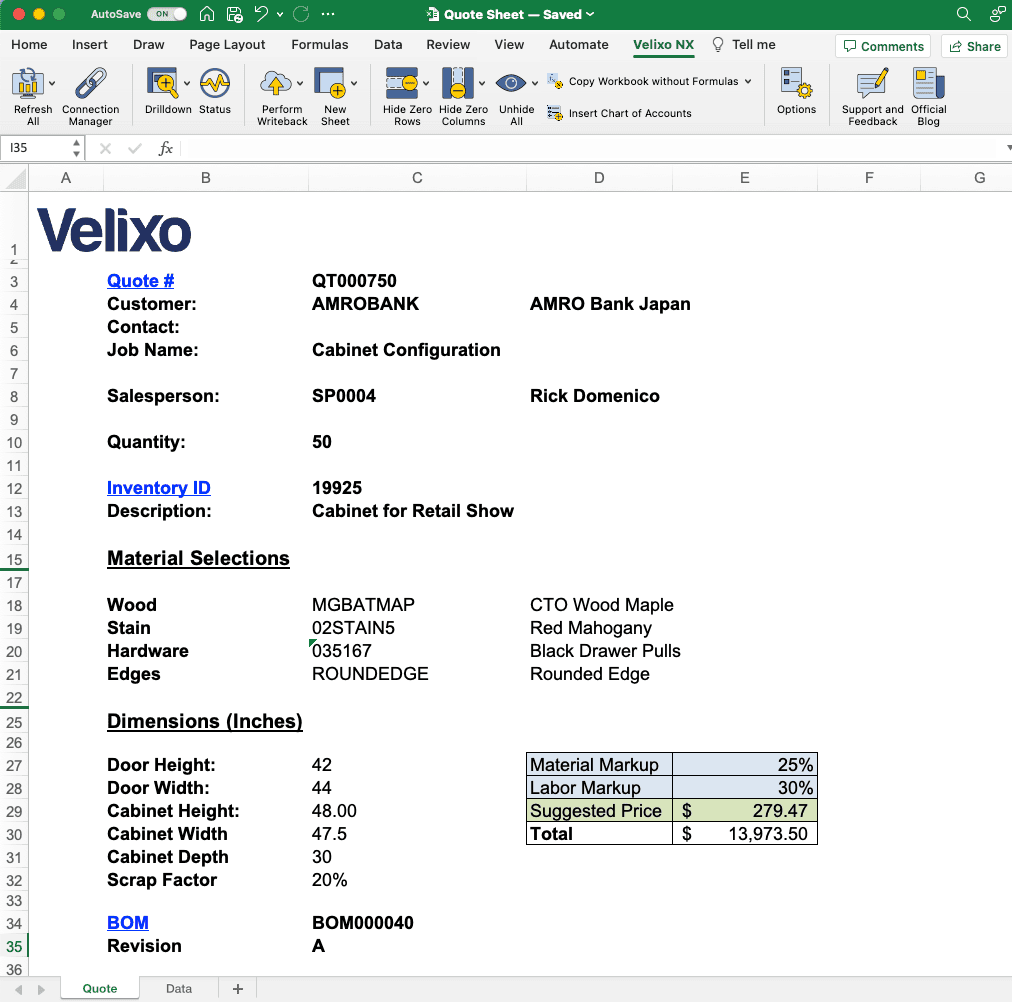Expand the Copy Workbook dropdown arrow
Viewport: 1012px width, 1002px height.
tap(748, 81)
